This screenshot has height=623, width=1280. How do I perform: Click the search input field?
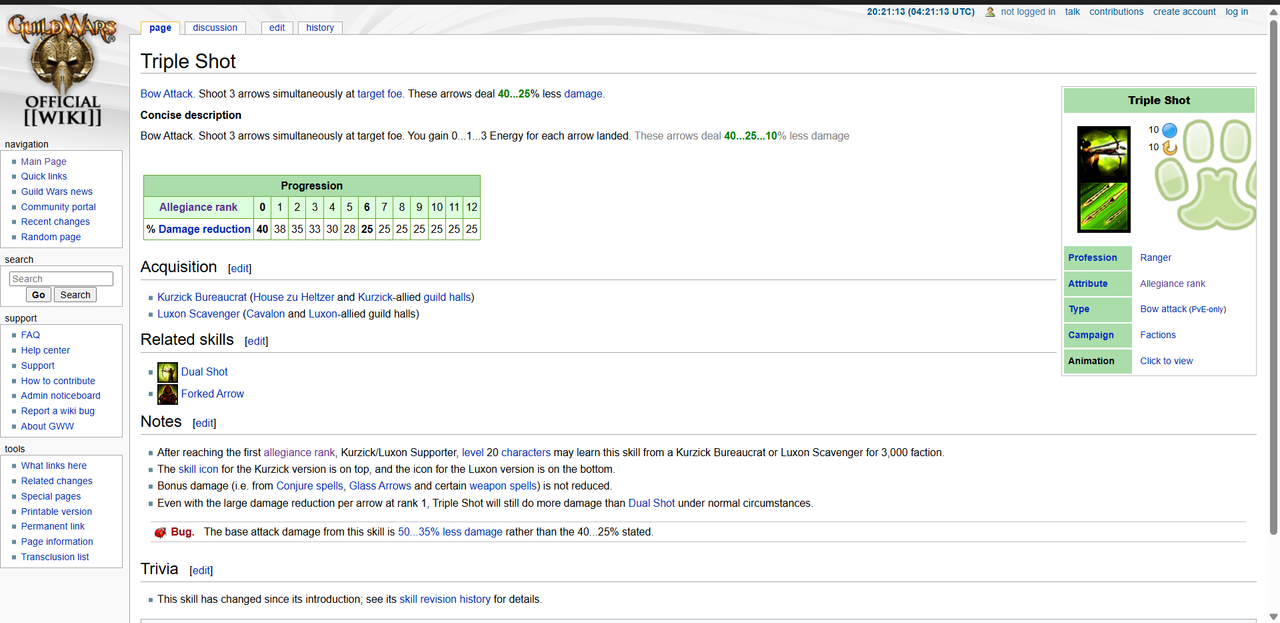pos(61,279)
